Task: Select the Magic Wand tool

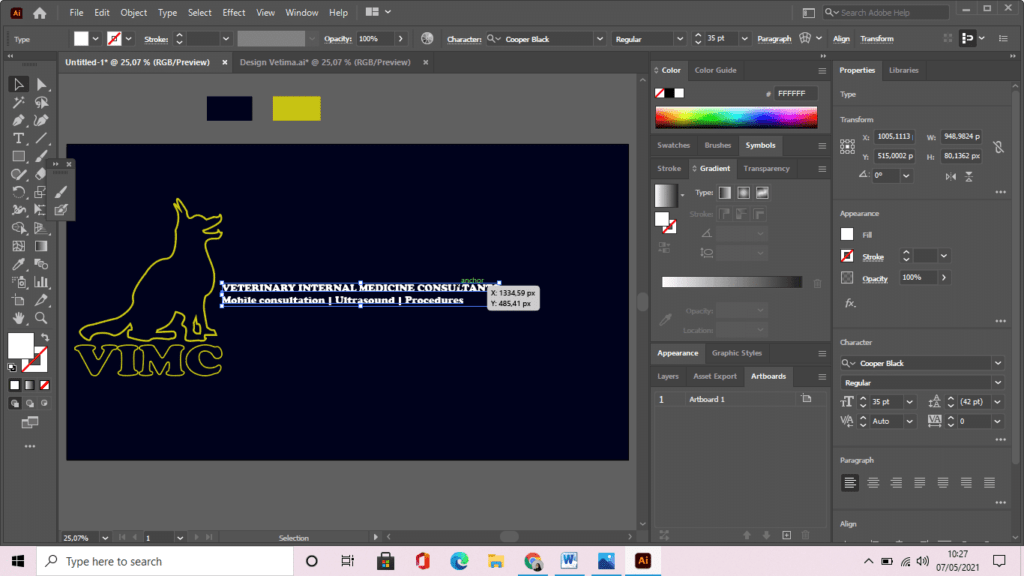Action: point(18,103)
